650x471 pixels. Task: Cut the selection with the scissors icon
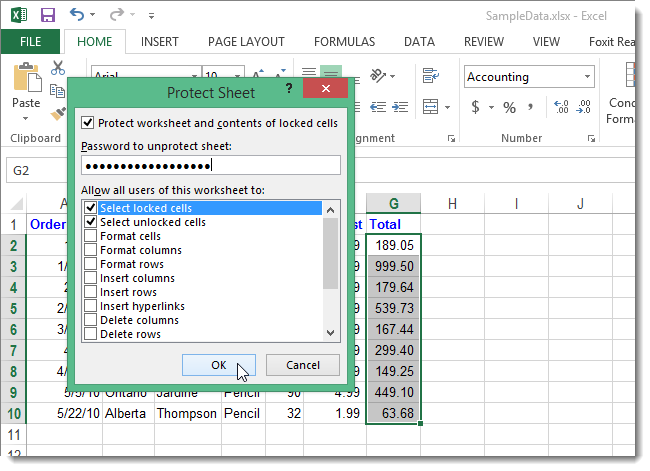click(58, 68)
